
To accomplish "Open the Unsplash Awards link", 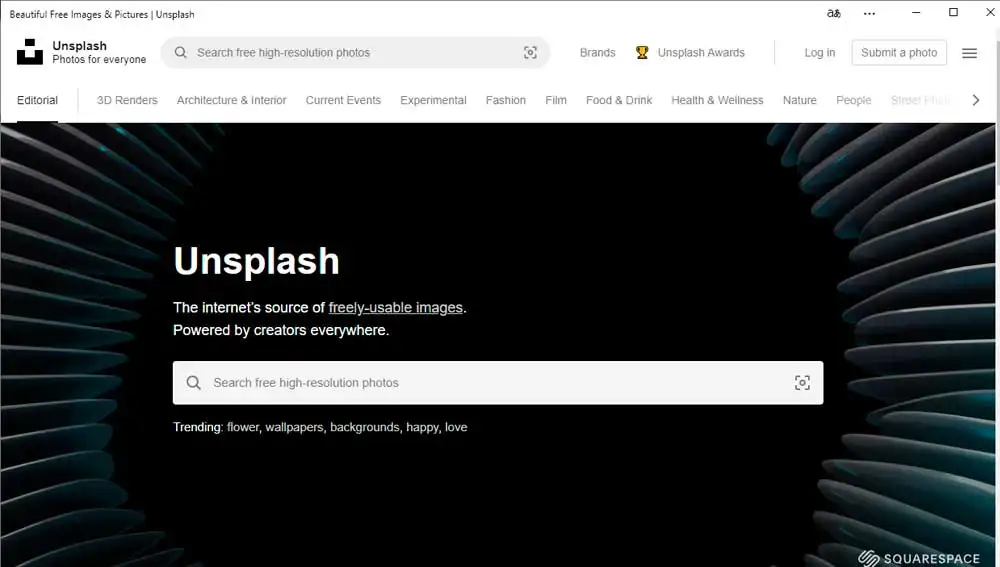I will click(701, 52).
